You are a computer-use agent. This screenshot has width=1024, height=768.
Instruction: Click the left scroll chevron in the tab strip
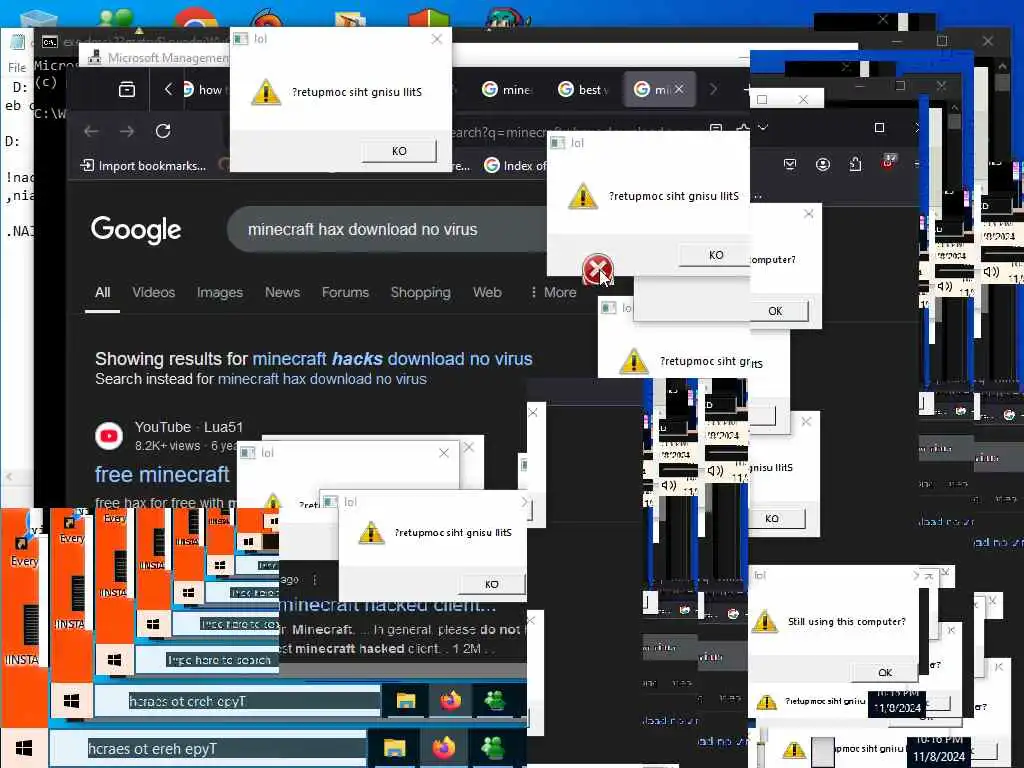[x=168, y=89]
